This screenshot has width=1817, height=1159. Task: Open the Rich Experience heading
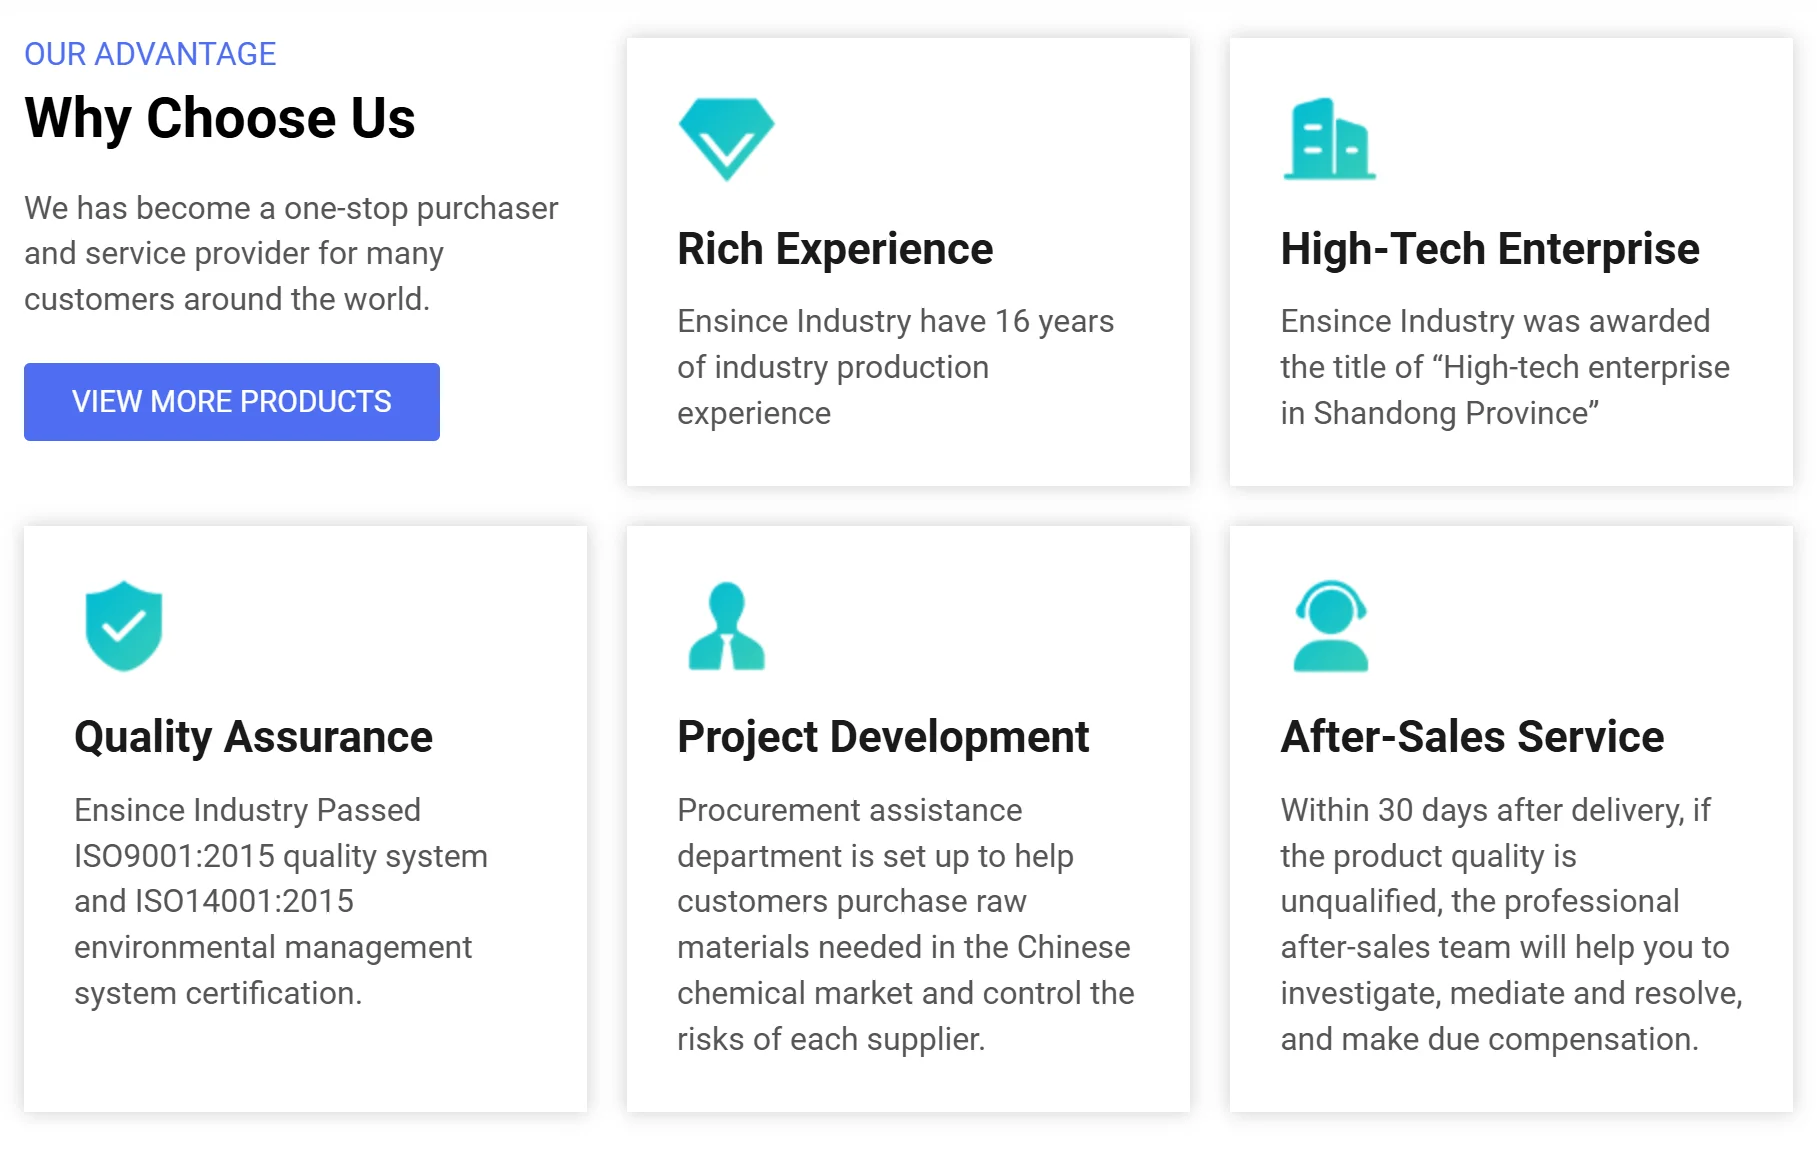[835, 249]
